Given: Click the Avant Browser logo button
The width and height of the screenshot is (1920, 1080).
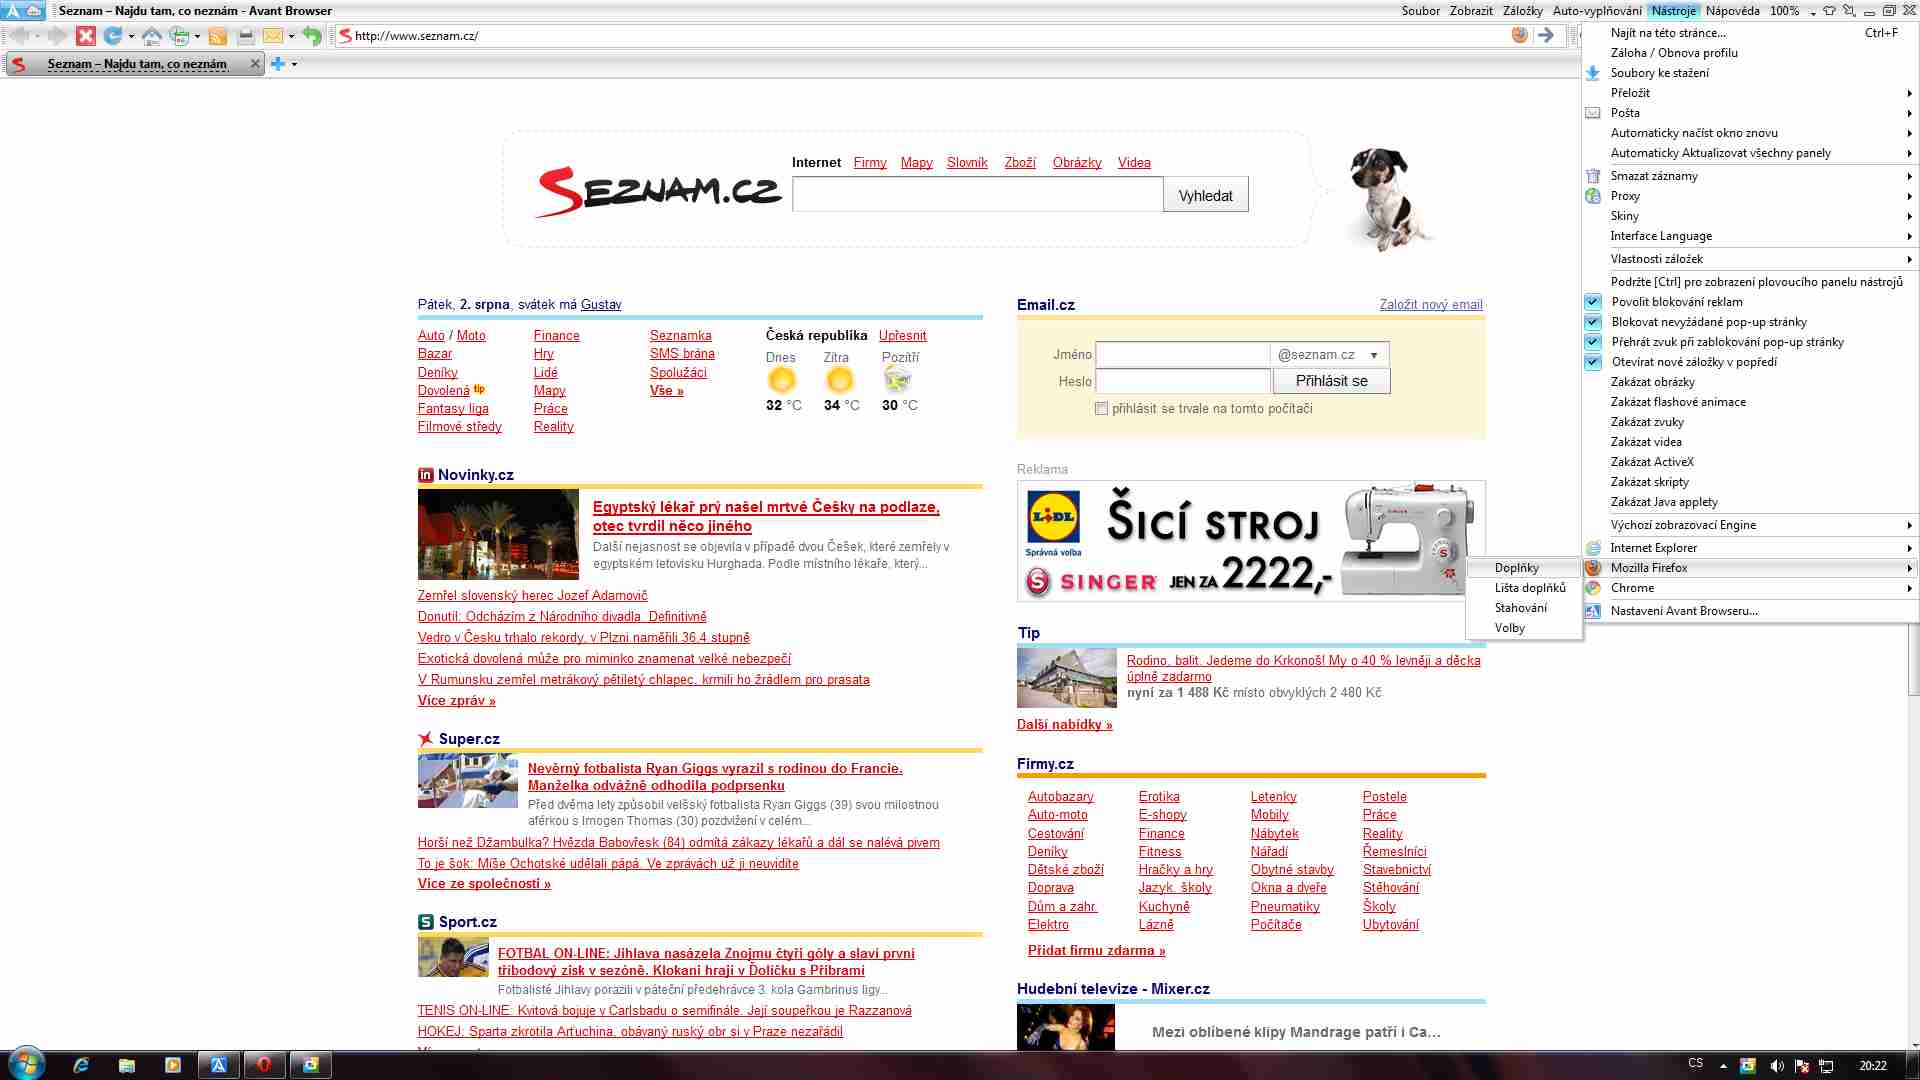Looking at the screenshot, I should [x=24, y=11].
